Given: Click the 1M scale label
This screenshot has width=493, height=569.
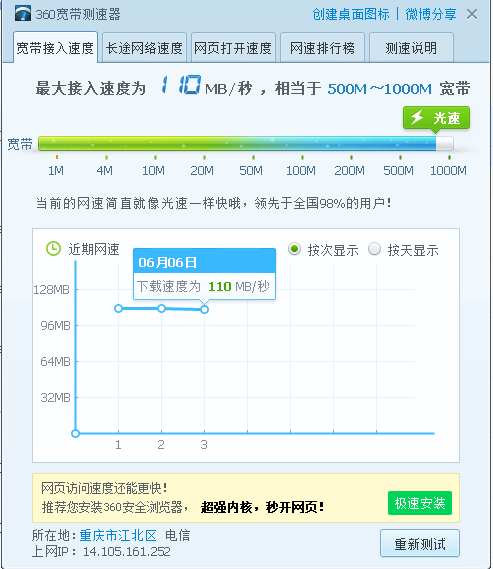Looking at the screenshot, I should tap(56, 171).
